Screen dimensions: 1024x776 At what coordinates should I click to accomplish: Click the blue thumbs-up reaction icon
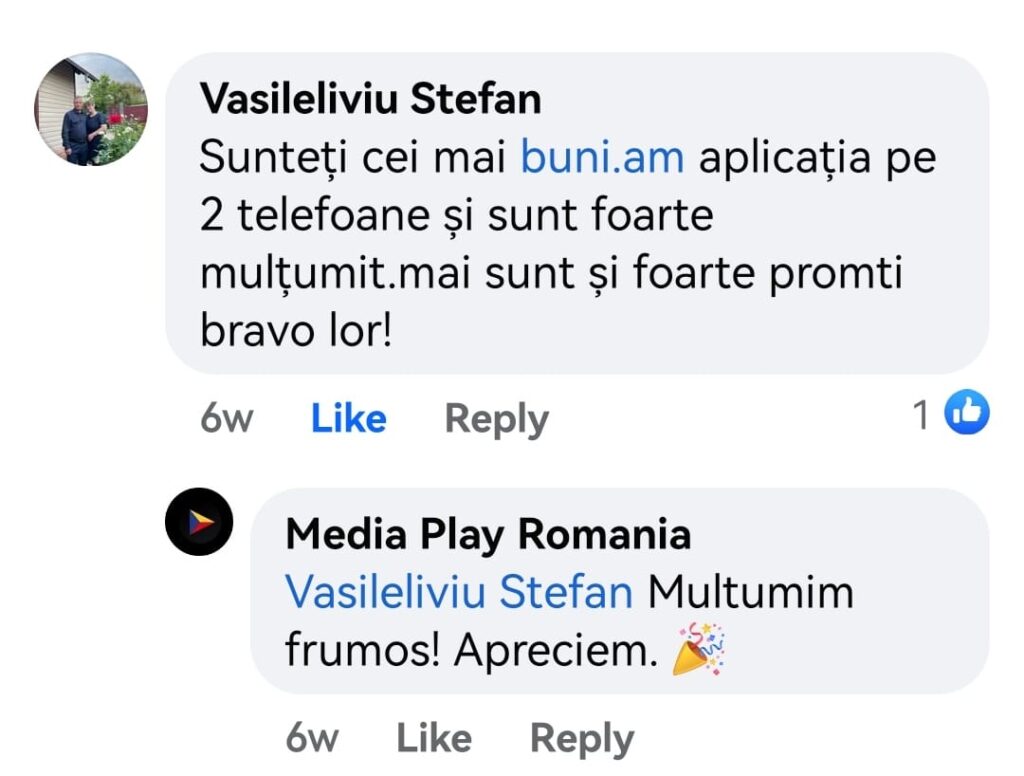(x=967, y=414)
